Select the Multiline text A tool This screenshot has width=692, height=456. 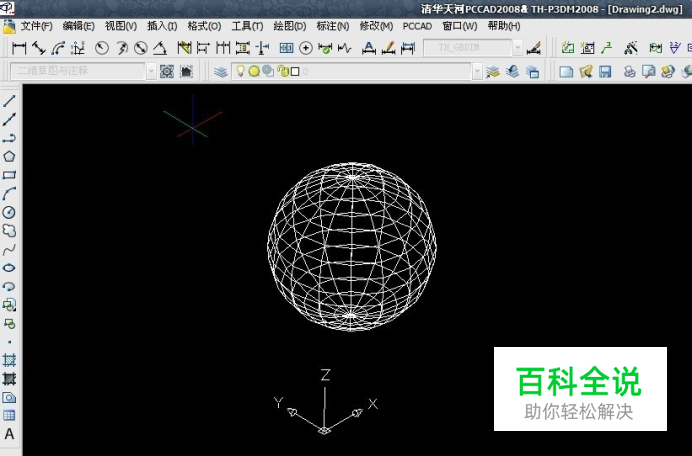(9, 434)
